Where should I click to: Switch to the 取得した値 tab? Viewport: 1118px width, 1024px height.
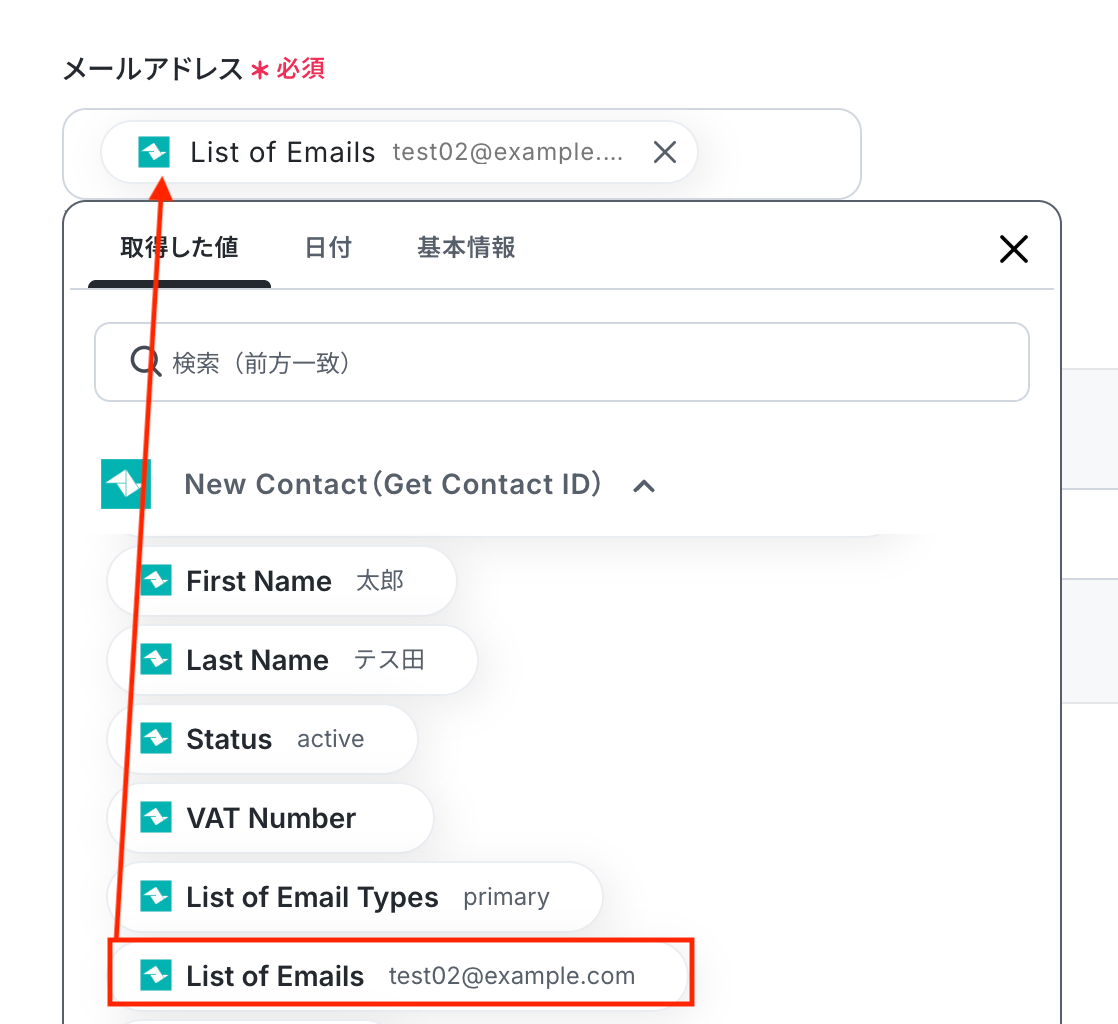tap(179, 247)
